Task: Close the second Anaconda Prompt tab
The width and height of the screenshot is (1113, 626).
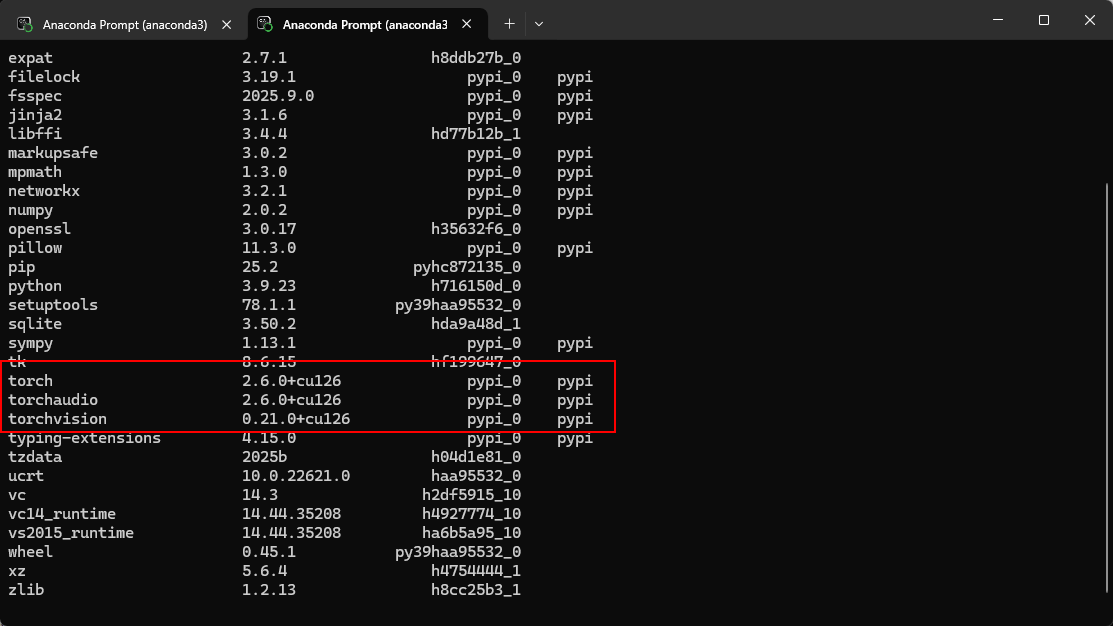Action: 466,24
